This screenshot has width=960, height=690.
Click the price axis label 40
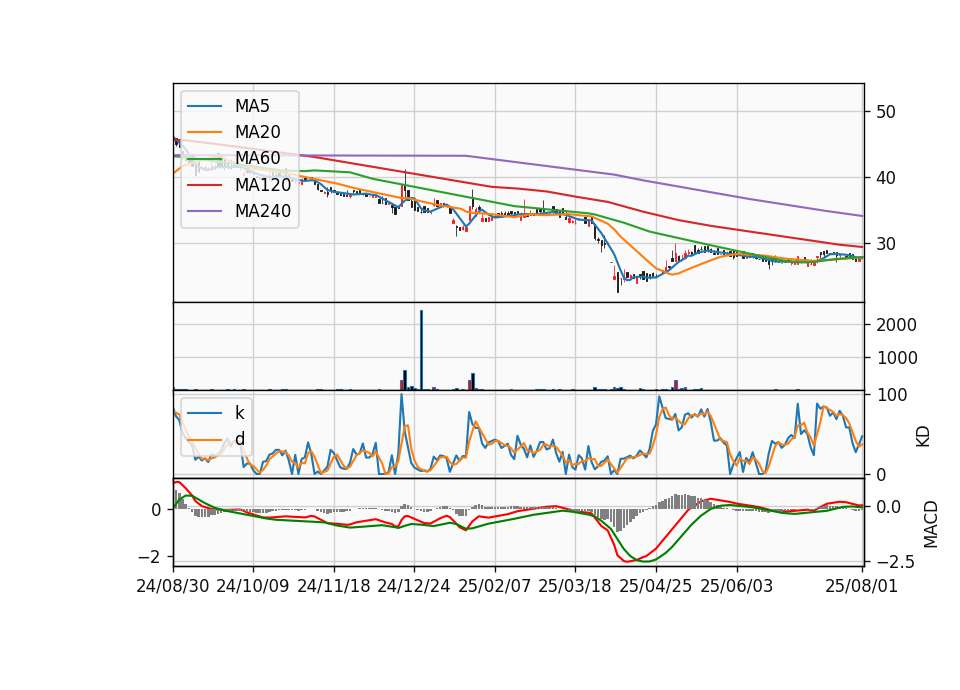886,178
